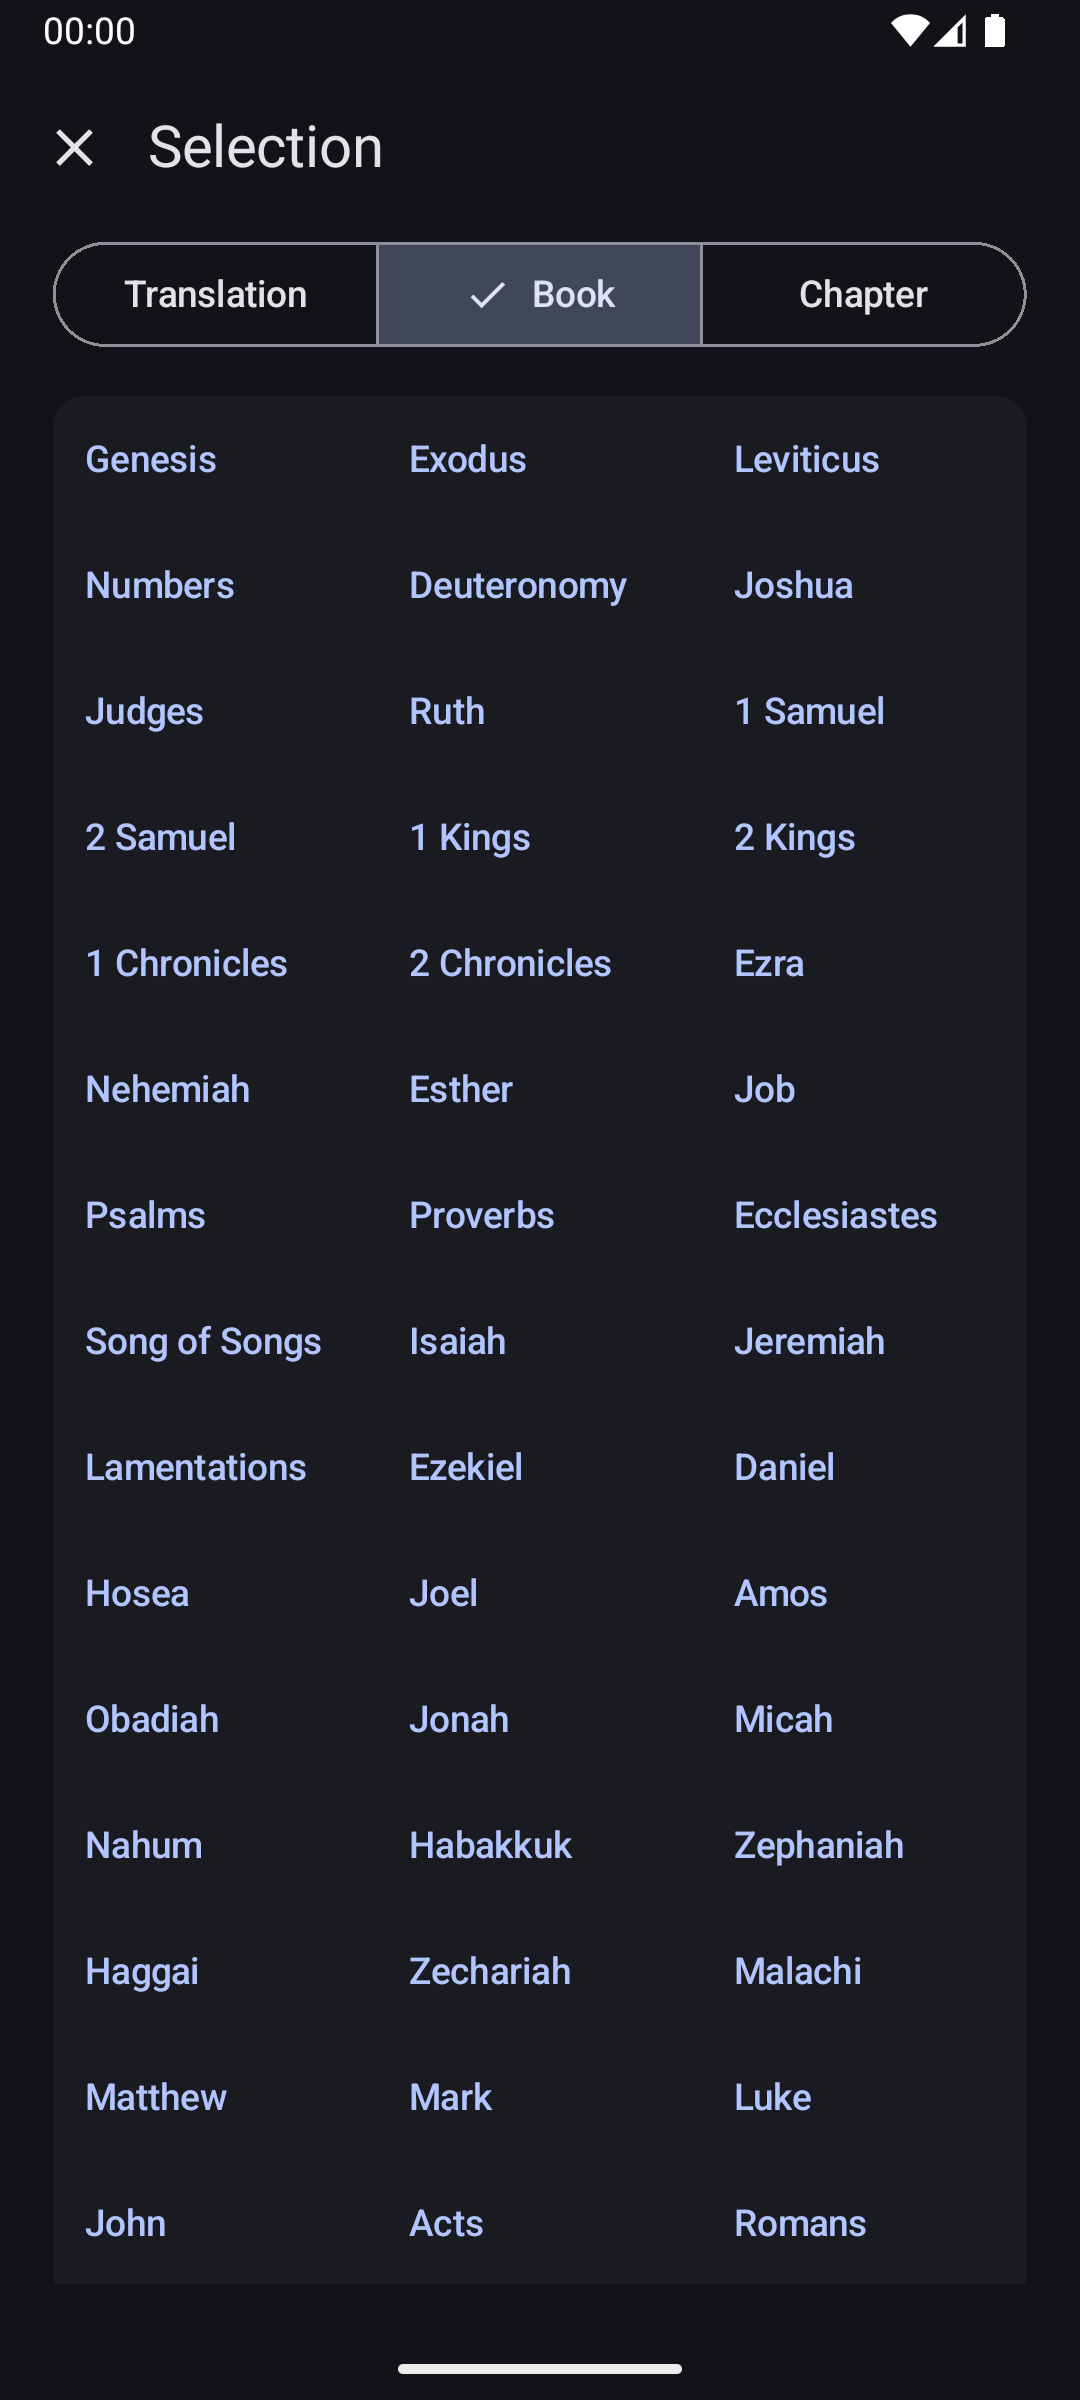Open the Chapter tab

click(863, 294)
